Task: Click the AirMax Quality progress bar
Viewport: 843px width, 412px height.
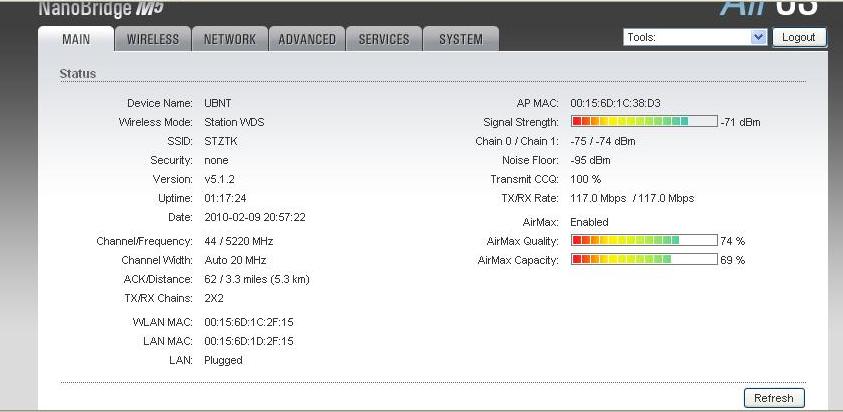Action: (x=643, y=241)
